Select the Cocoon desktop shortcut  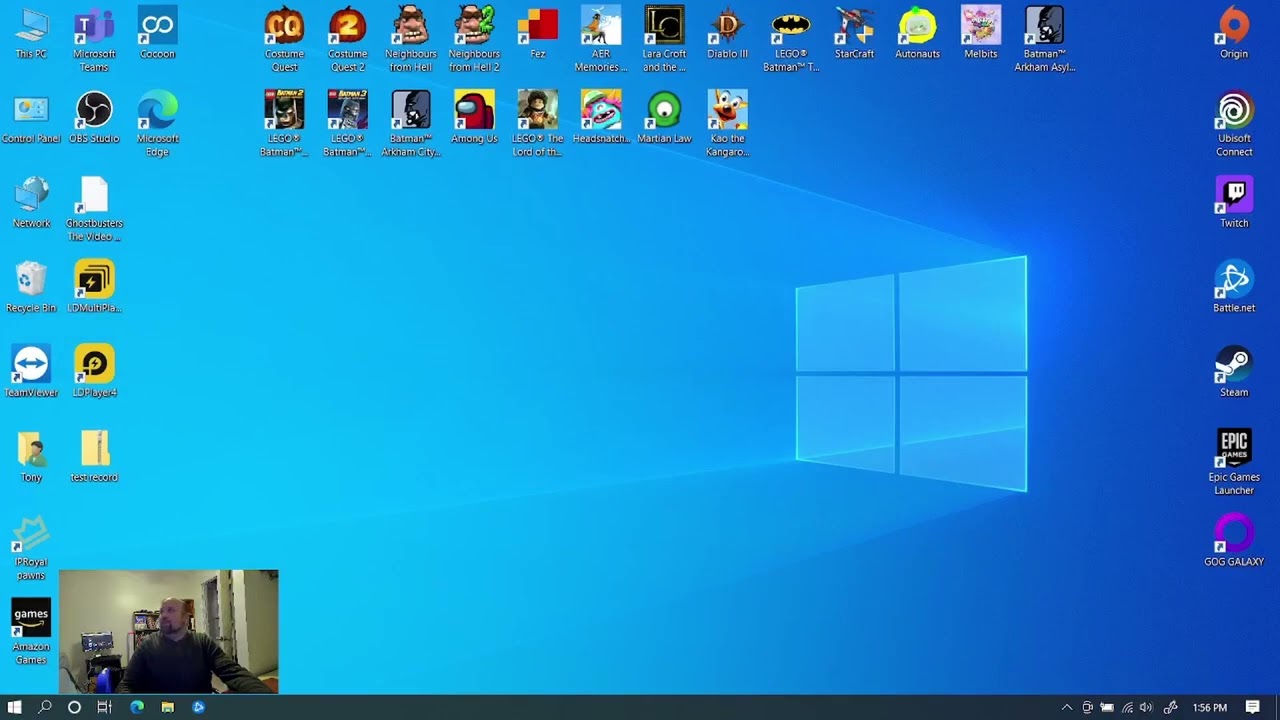point(157,33)
